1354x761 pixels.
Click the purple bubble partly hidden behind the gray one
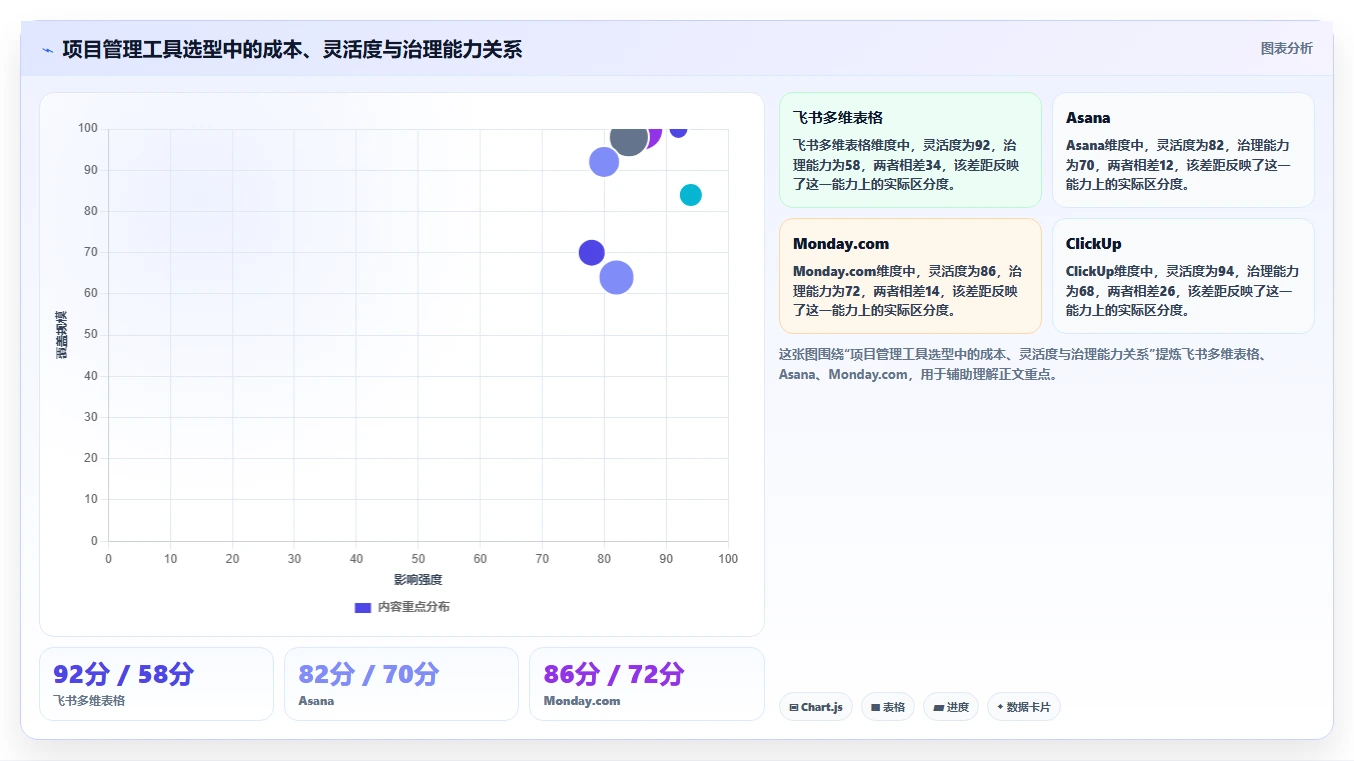click(654, 136)
